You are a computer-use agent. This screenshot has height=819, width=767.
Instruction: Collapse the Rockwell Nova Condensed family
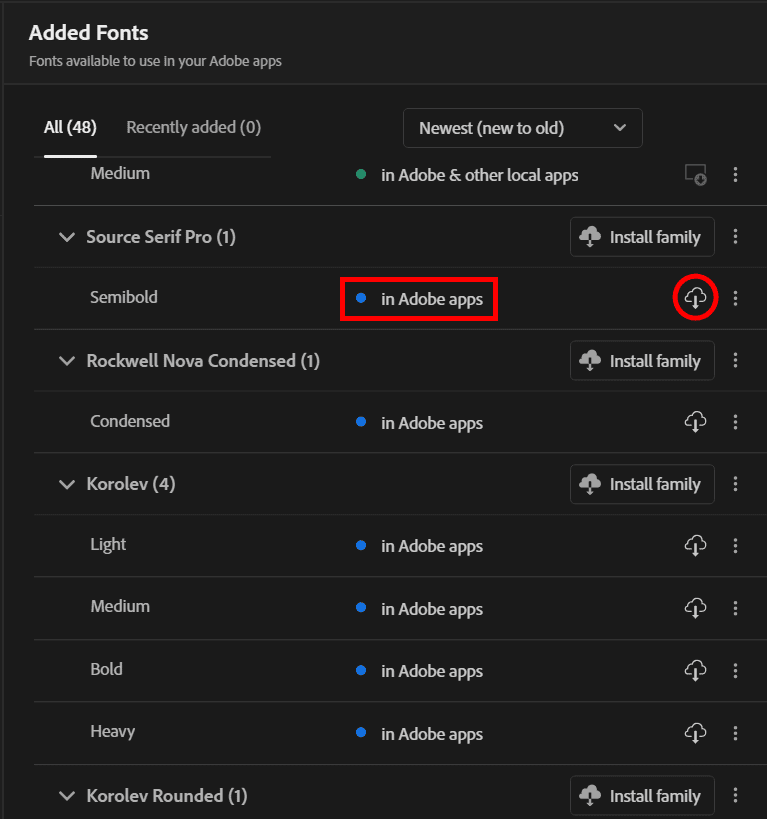(x=67, y=361)
